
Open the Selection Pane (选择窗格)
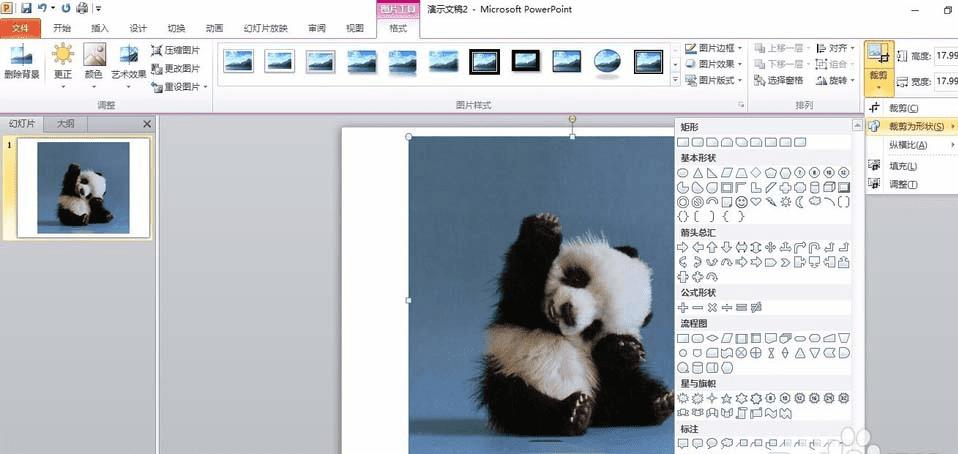(784, 80)
